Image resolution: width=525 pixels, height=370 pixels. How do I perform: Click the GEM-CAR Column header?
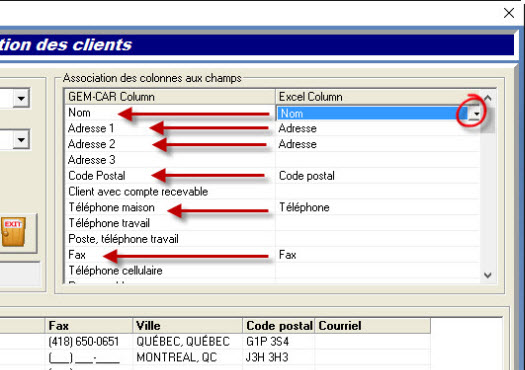pos(170,97)
